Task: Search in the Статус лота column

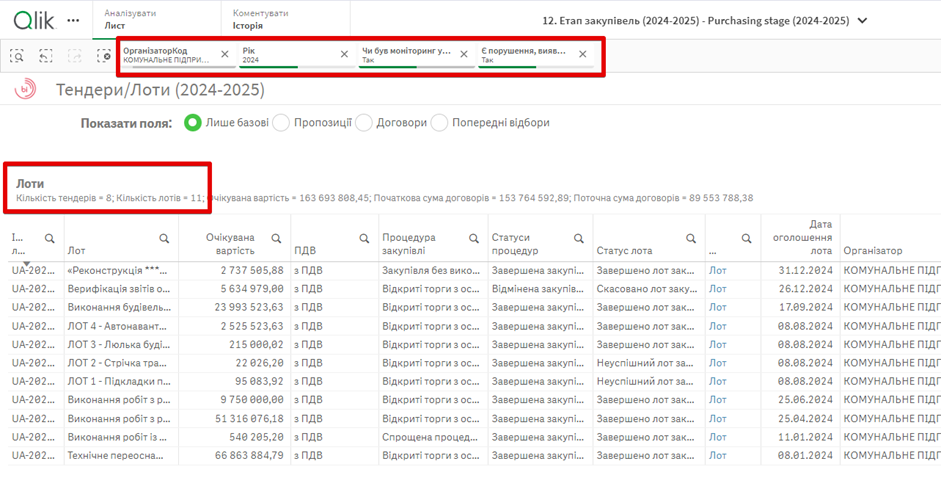Action: pyautogui.click(x=691, y=238)
